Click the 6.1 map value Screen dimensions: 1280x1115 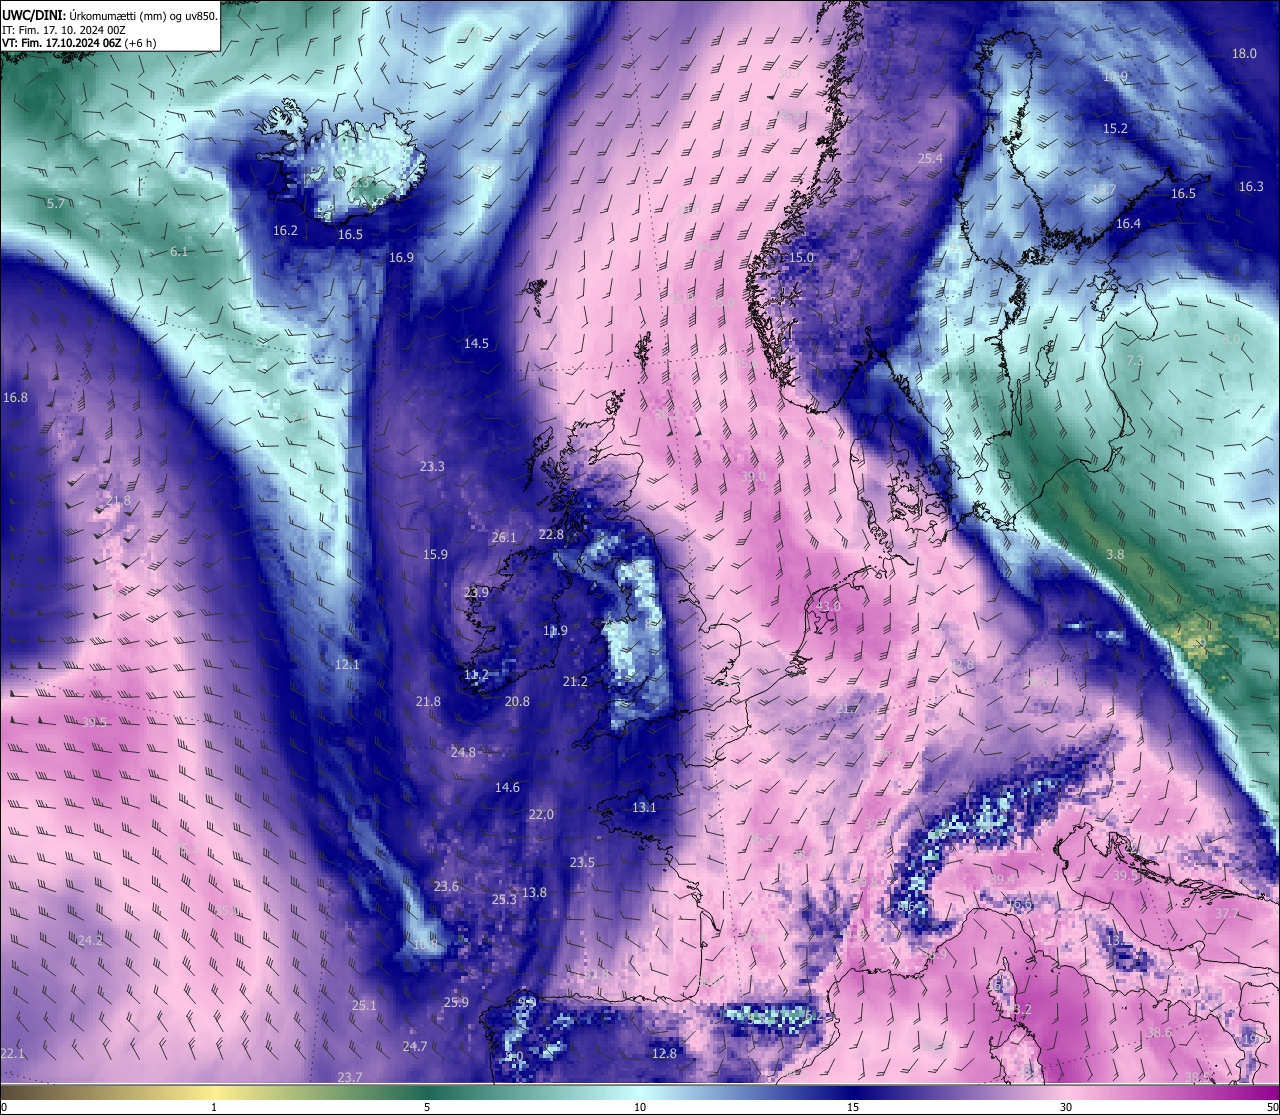tap(179, 252)
